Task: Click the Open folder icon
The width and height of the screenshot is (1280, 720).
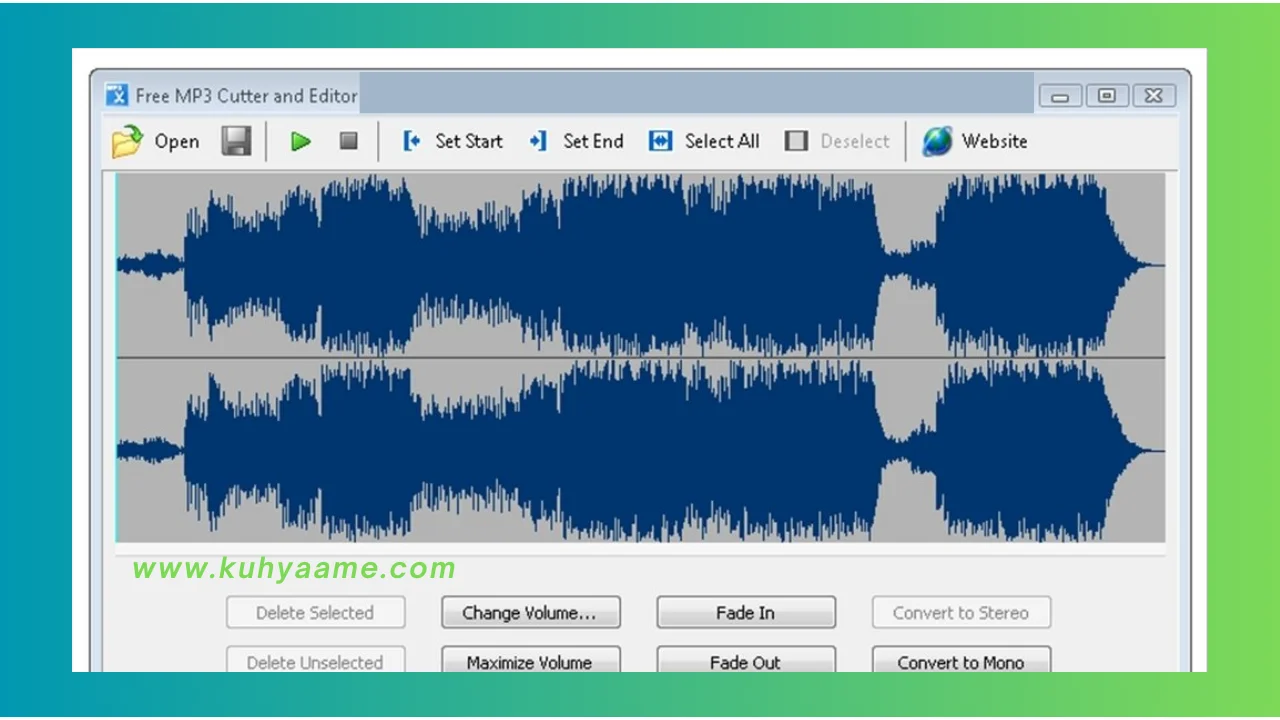Action: pyautogui.click(x=128, y=141)
